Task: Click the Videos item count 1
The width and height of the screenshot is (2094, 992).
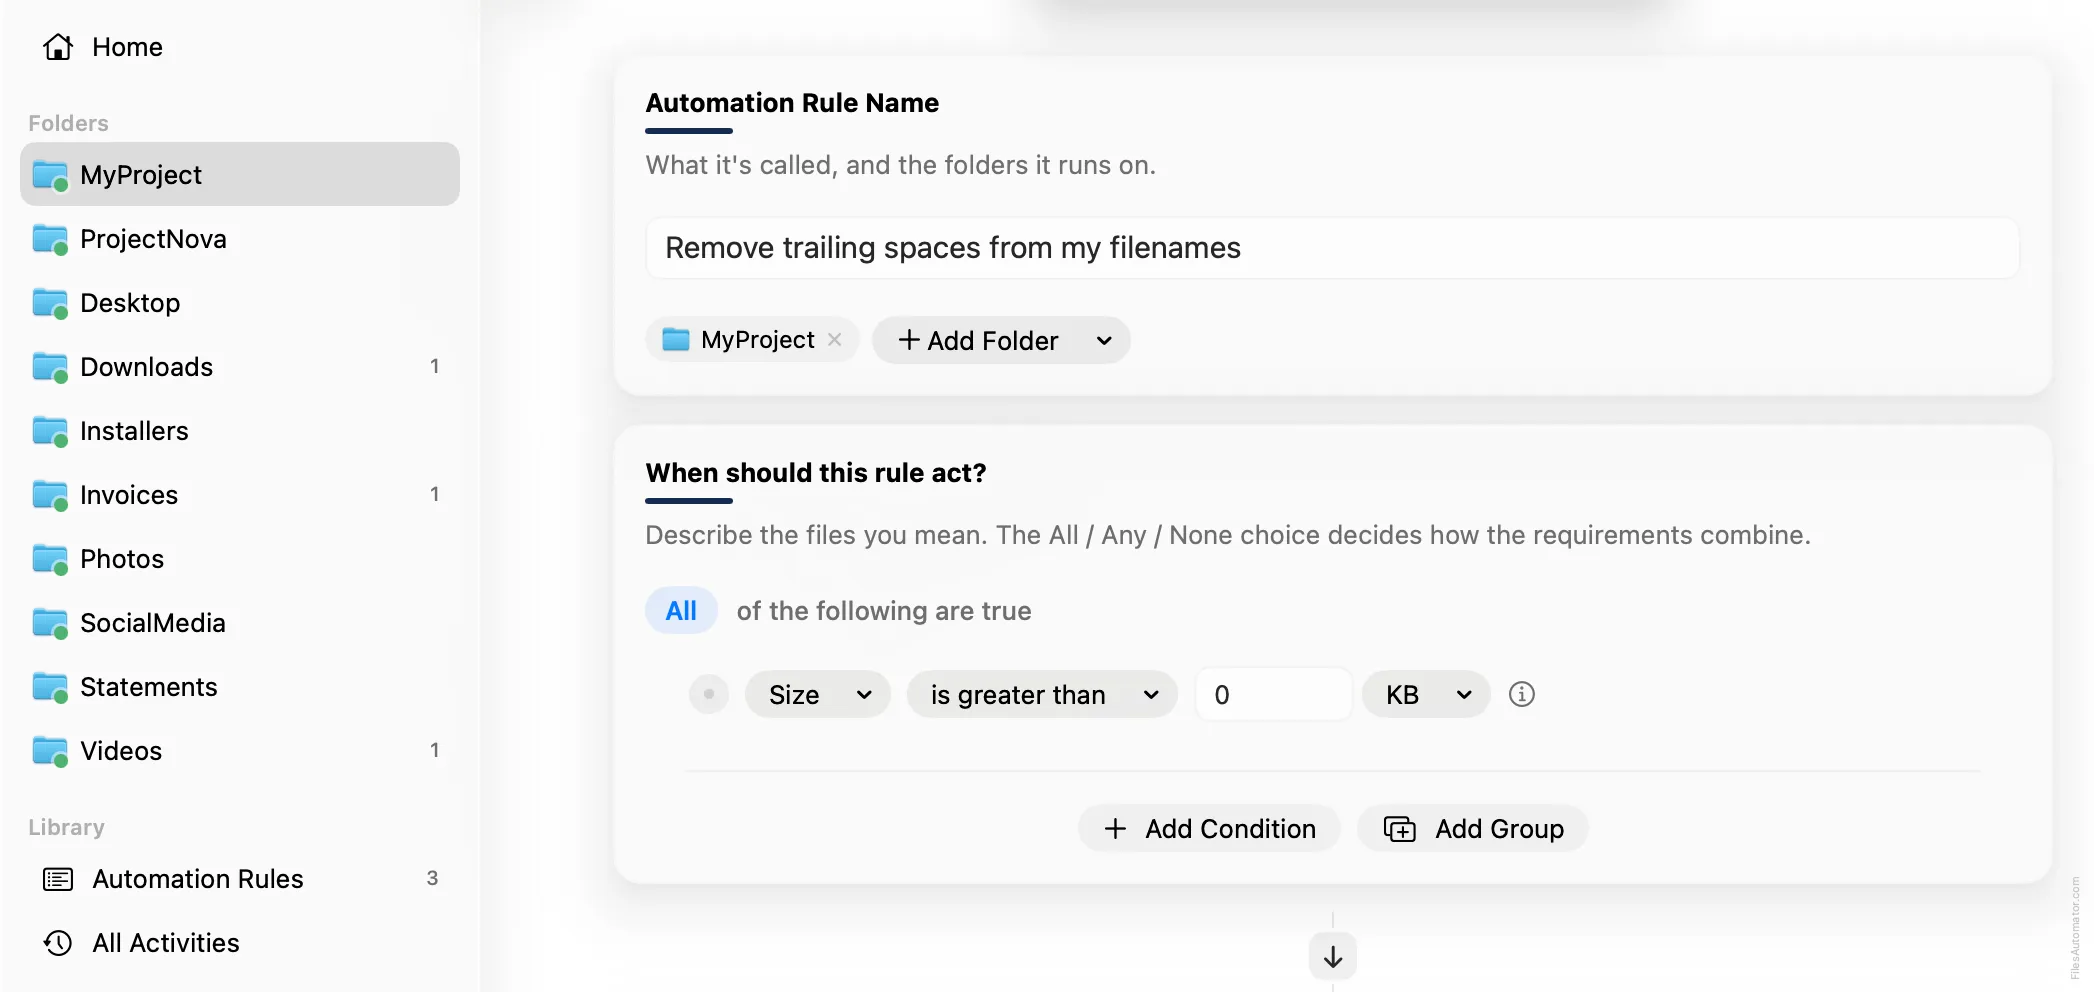Action: coord(434,751)
